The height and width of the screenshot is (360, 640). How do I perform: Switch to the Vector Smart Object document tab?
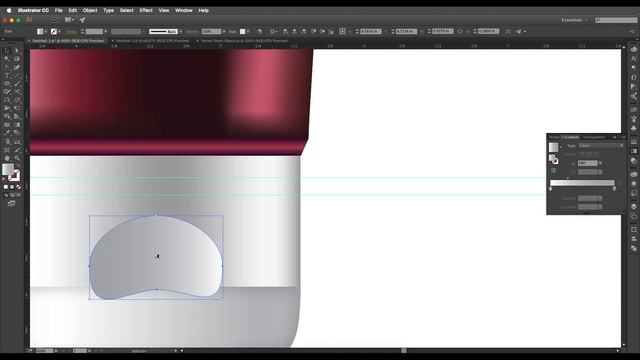tap(244, 41)
